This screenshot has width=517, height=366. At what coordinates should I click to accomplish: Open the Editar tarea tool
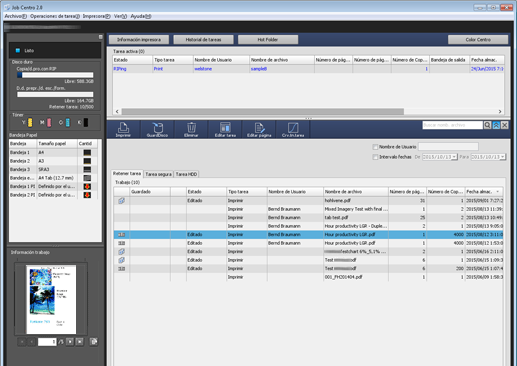(225, 129)
